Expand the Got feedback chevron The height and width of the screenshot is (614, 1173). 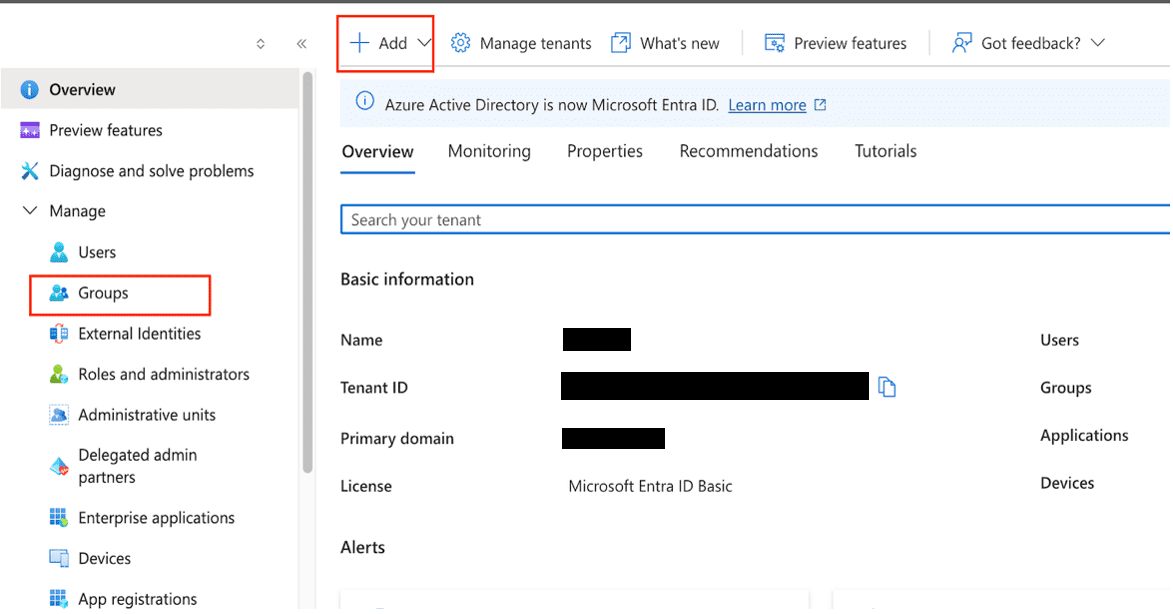[1097, 43]
